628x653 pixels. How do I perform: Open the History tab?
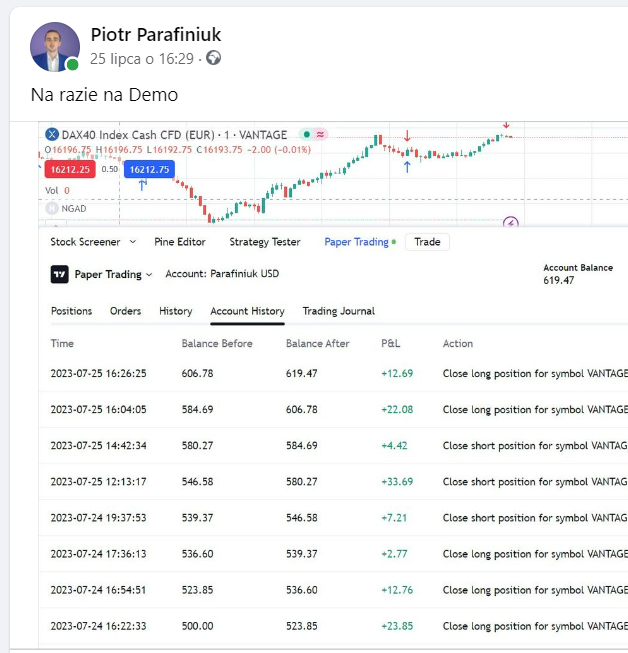coord(175,311)
